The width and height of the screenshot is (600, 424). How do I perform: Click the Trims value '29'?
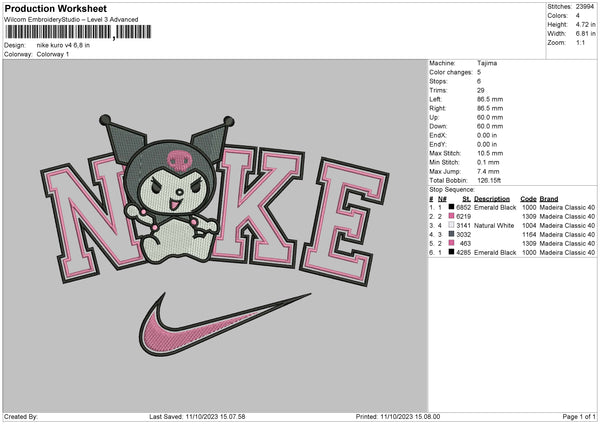481,90
